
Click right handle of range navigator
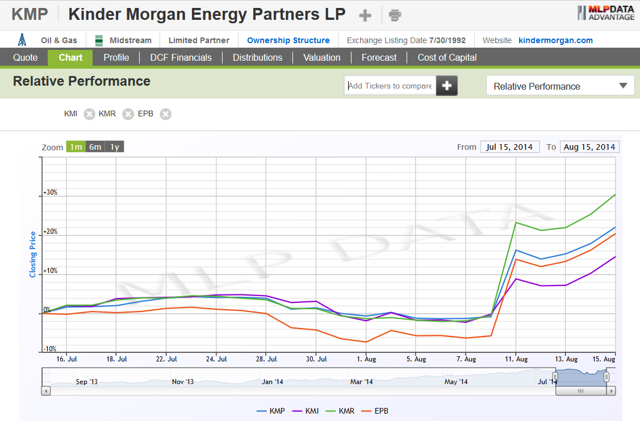607,377
